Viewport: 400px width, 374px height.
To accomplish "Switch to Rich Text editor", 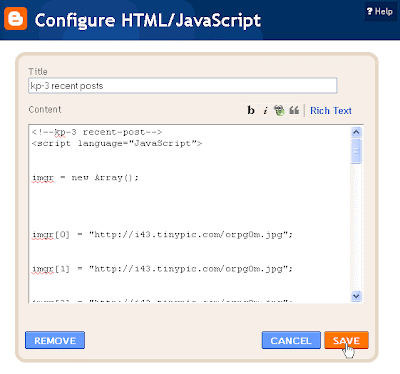I will tap(331, 111).
